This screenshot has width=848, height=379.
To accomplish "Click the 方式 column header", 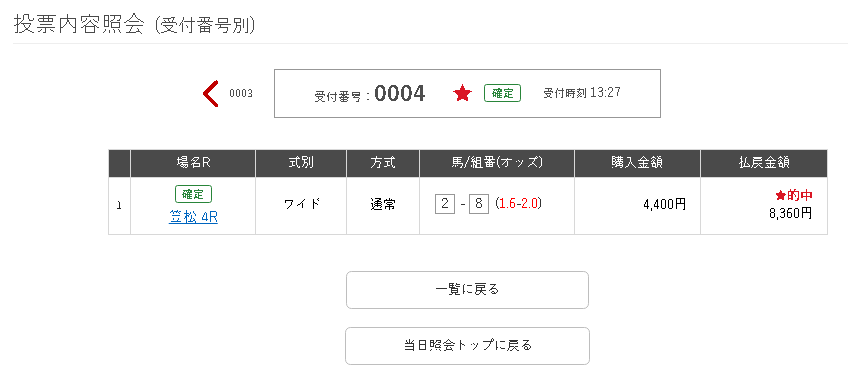I will pos(383,163).
